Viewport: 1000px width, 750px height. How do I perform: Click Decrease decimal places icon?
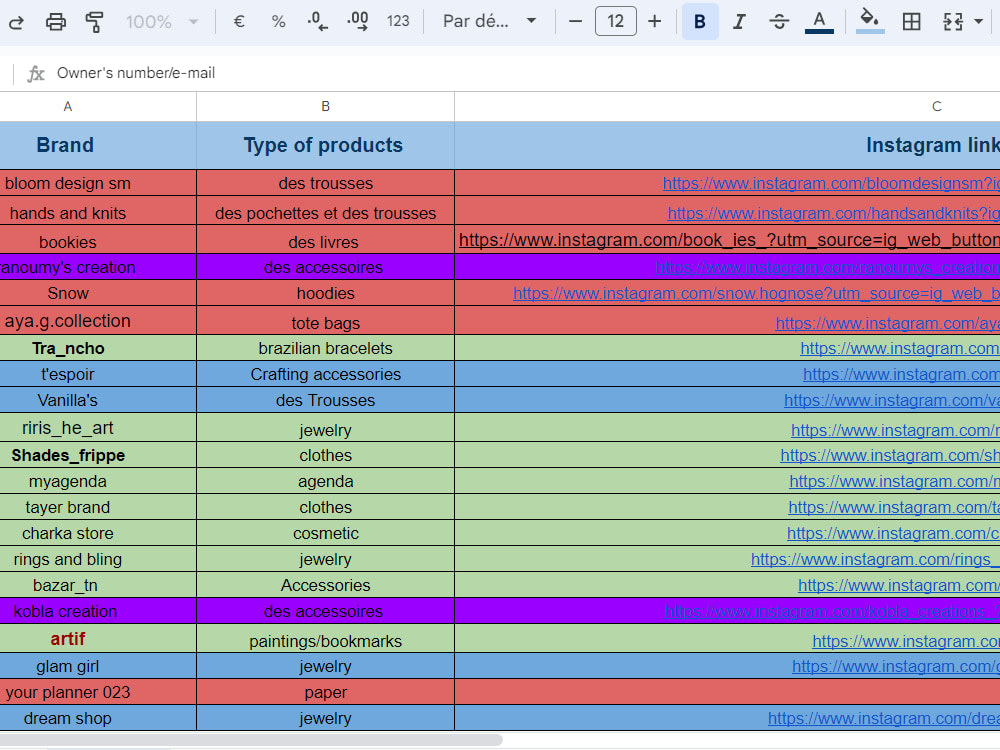tap(318, 22)
